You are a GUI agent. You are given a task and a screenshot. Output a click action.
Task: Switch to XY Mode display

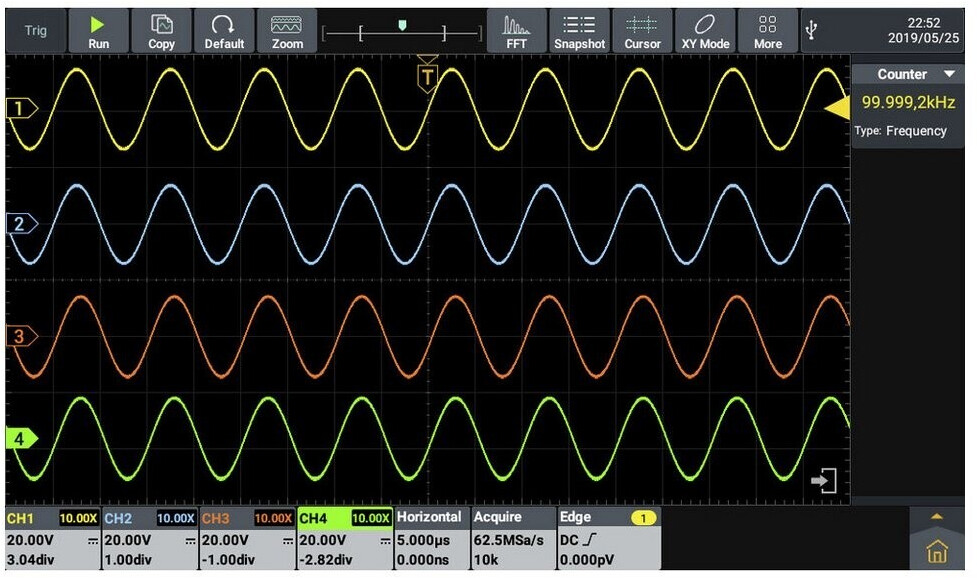(x=705, y=31)
